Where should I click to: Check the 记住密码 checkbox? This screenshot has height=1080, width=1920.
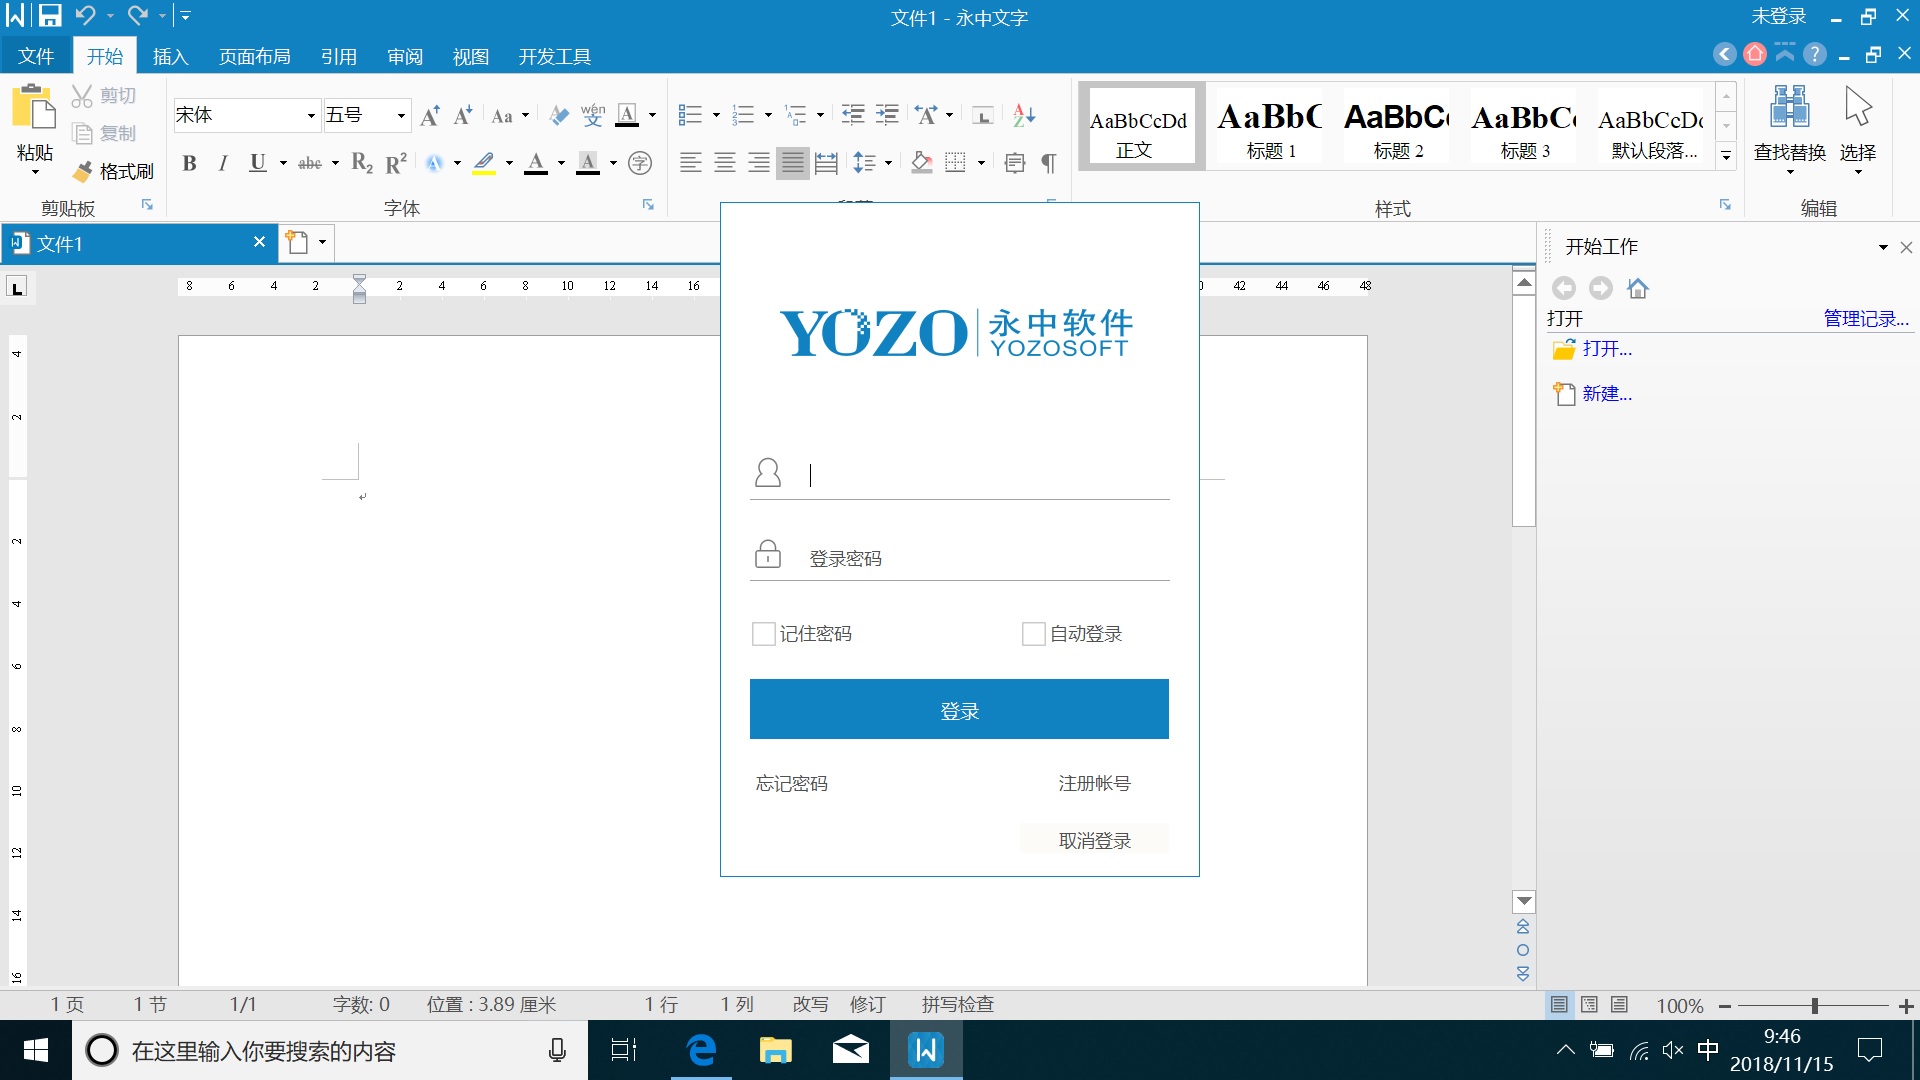[763, 634]
